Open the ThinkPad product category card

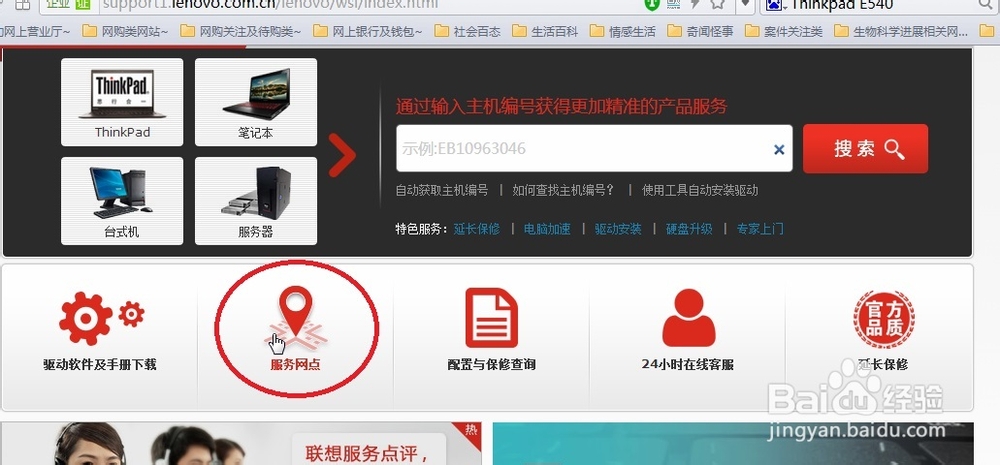coord(122,102)
